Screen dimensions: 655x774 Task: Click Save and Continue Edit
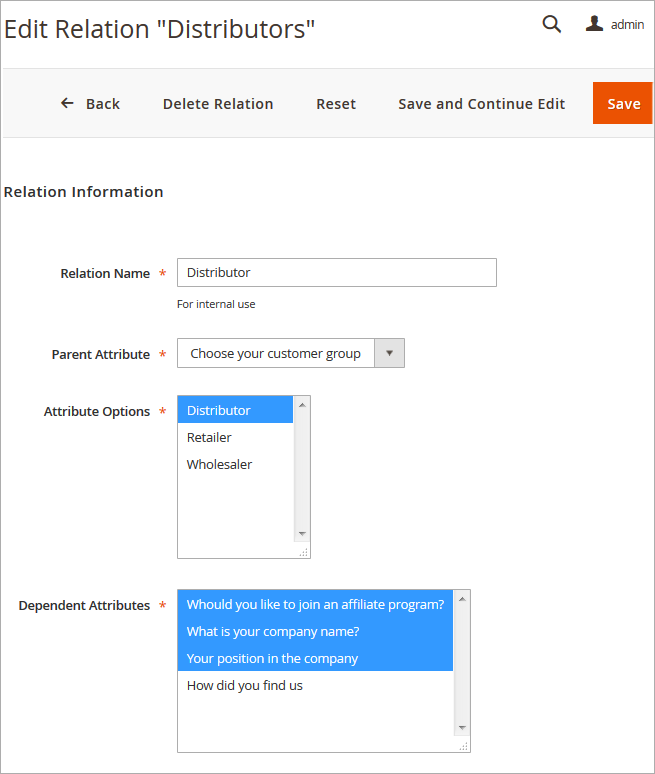tap(481, 104)
